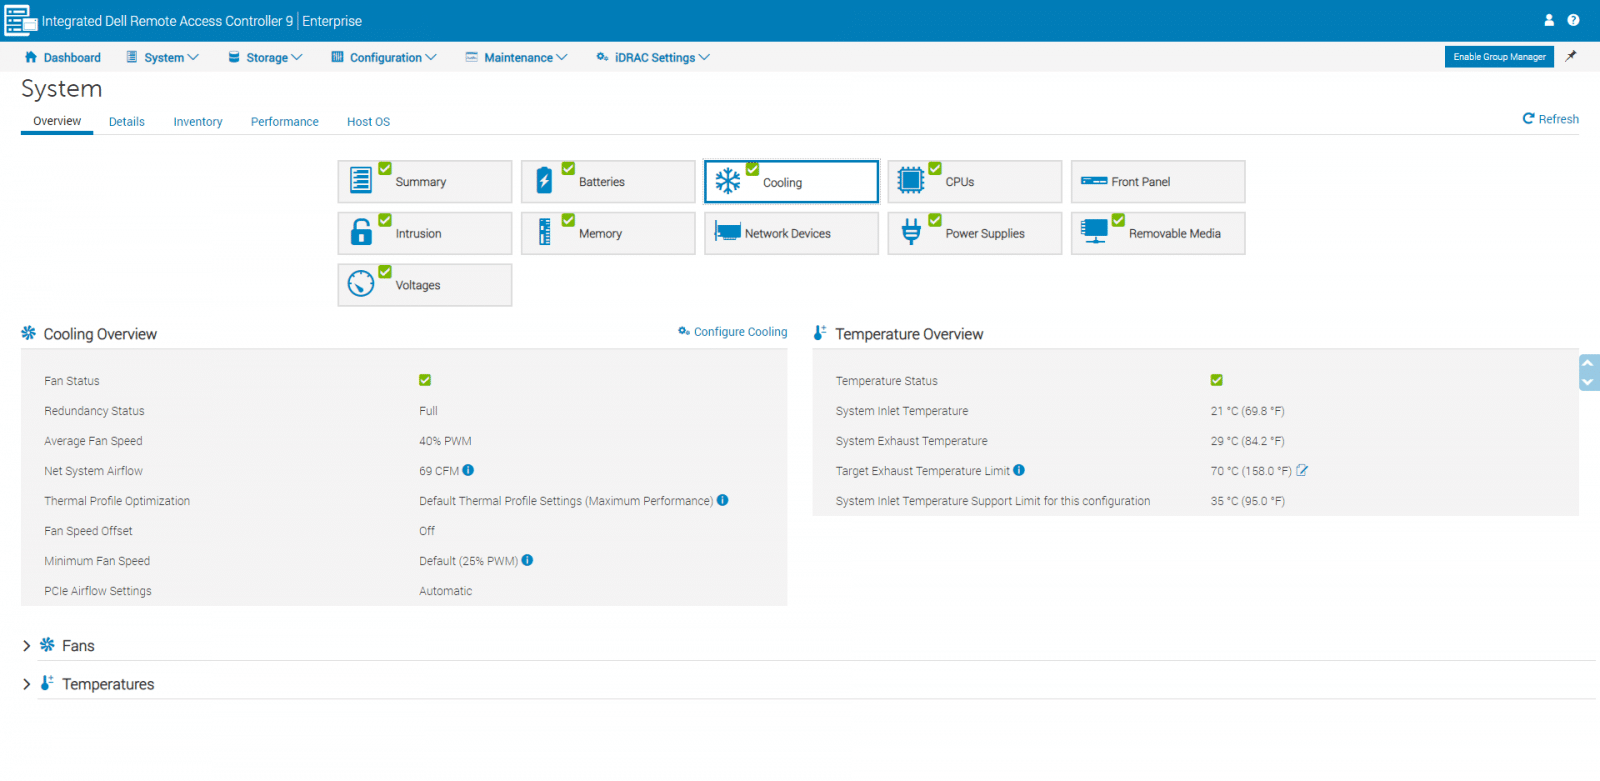Click the pin icon beside Group Manager
1600x781 pixels.
[x=1571, y=56]
